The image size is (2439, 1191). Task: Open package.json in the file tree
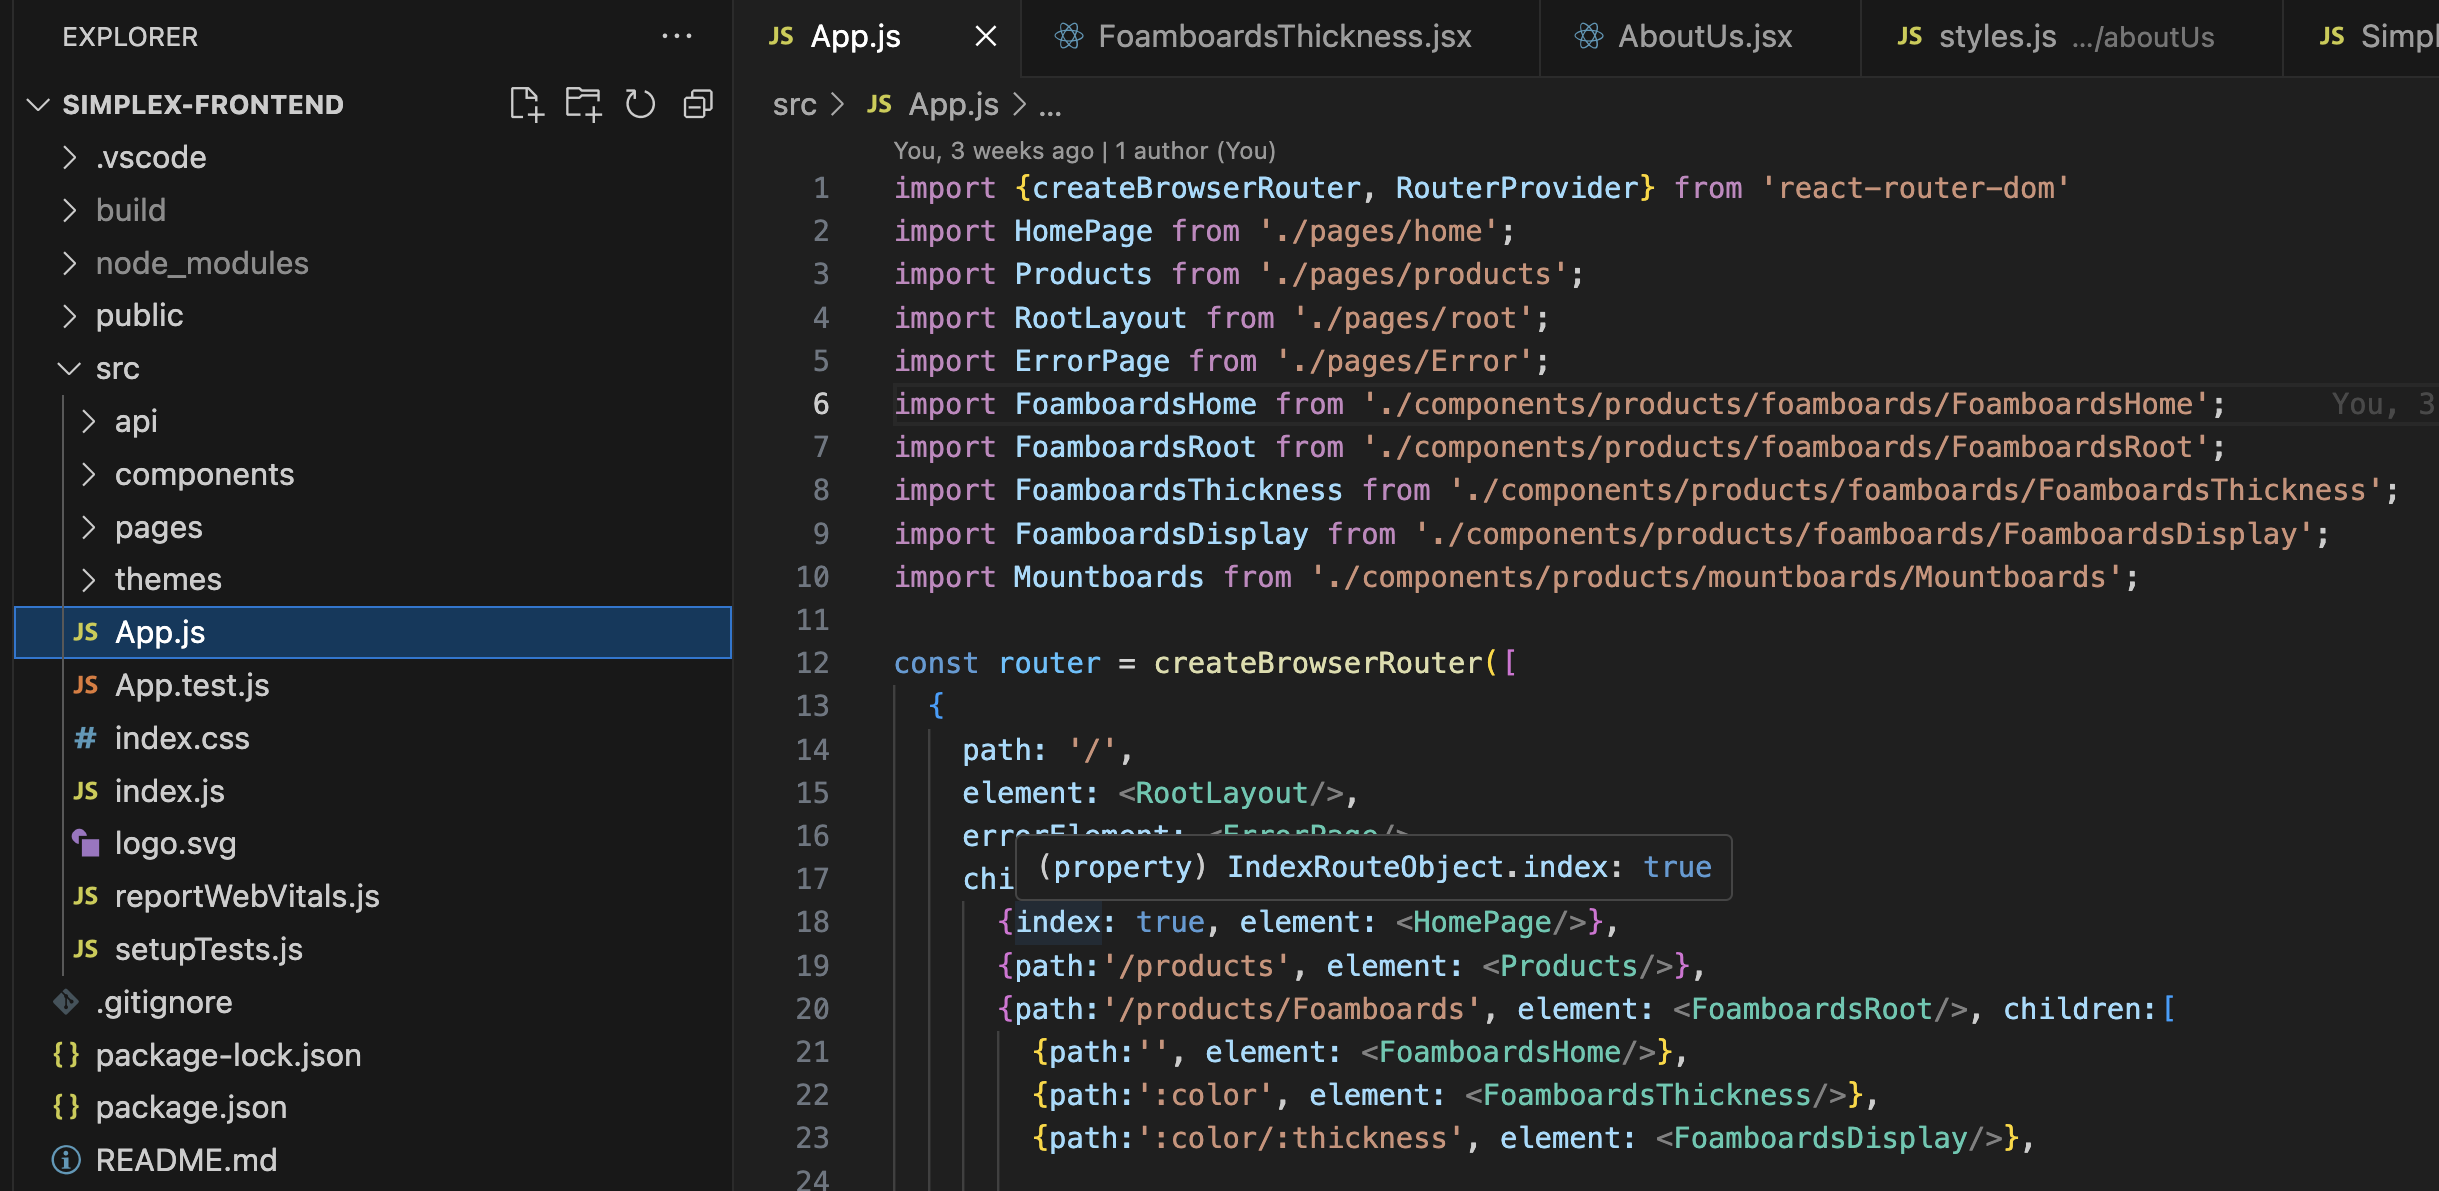pos(373,1107)
